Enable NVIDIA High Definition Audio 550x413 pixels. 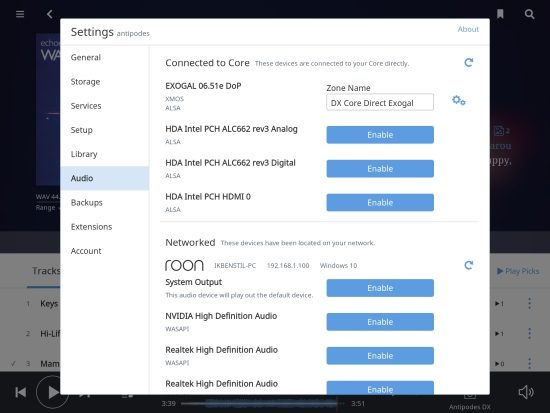(380, 322)
